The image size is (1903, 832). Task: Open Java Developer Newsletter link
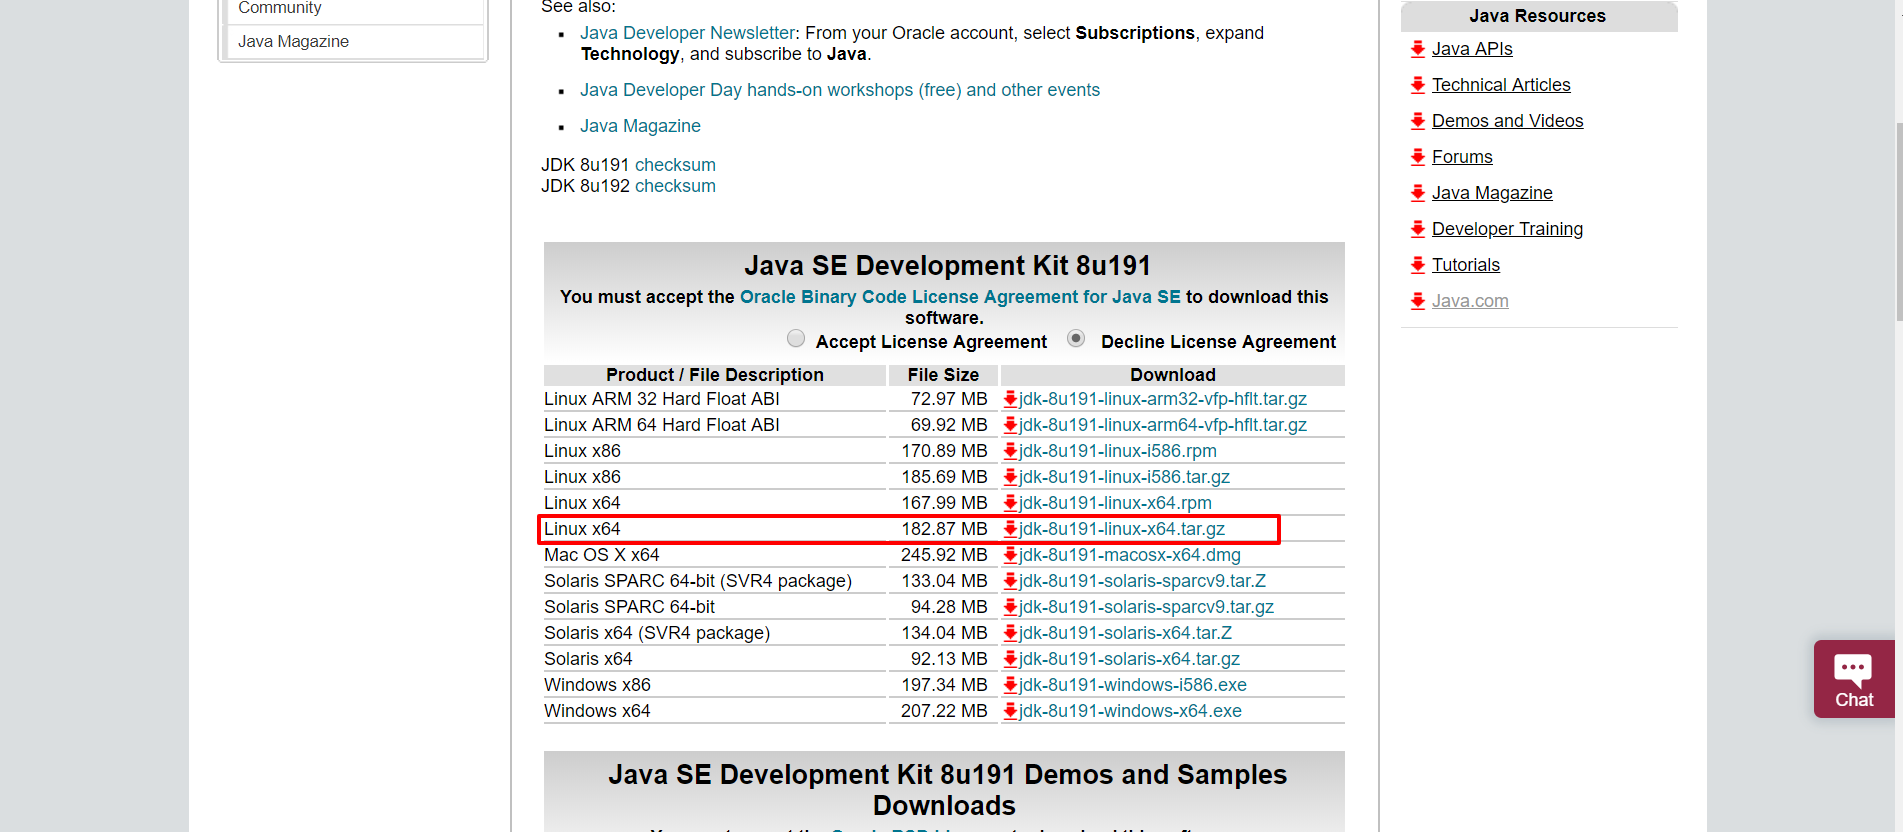tap(687, 33)
